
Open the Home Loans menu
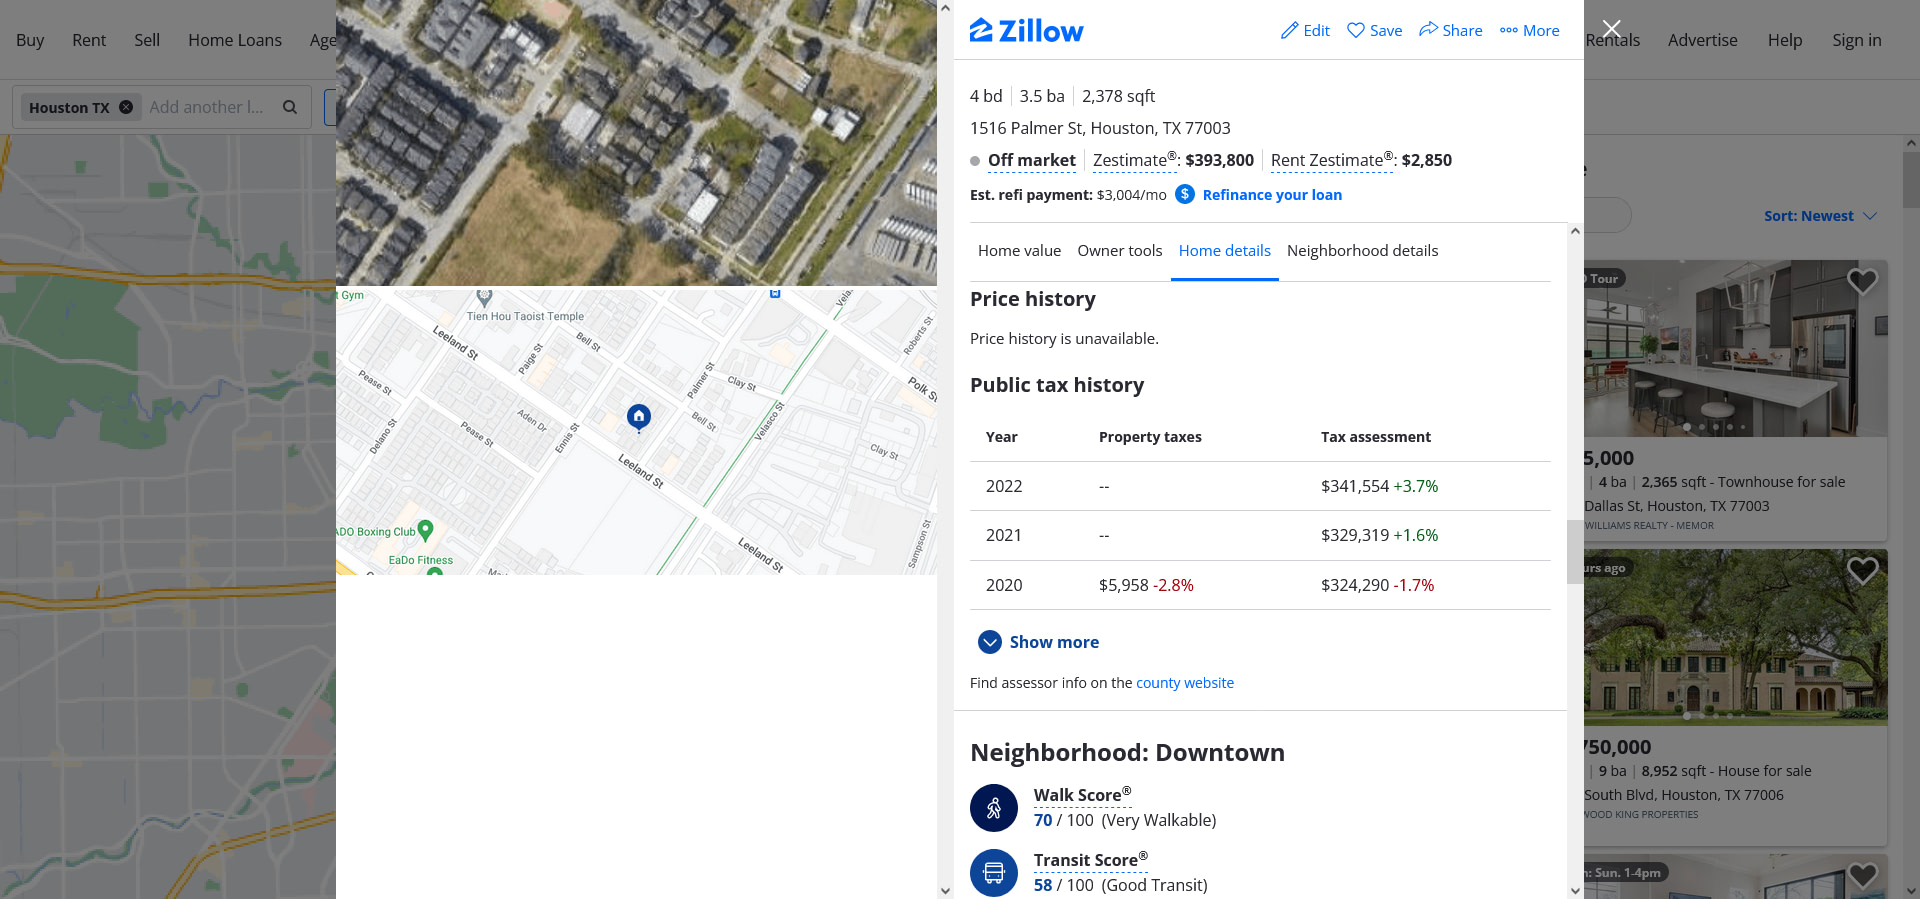pos(235,40)
